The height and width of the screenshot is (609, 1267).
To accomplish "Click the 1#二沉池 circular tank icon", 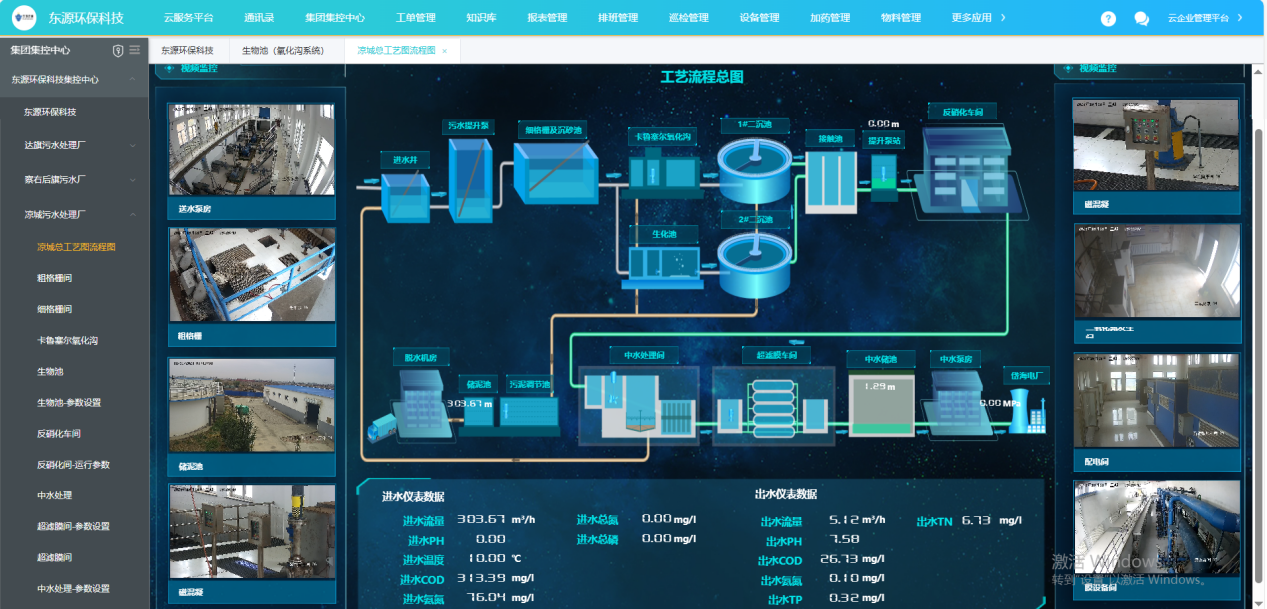I will tap(753, 166).
